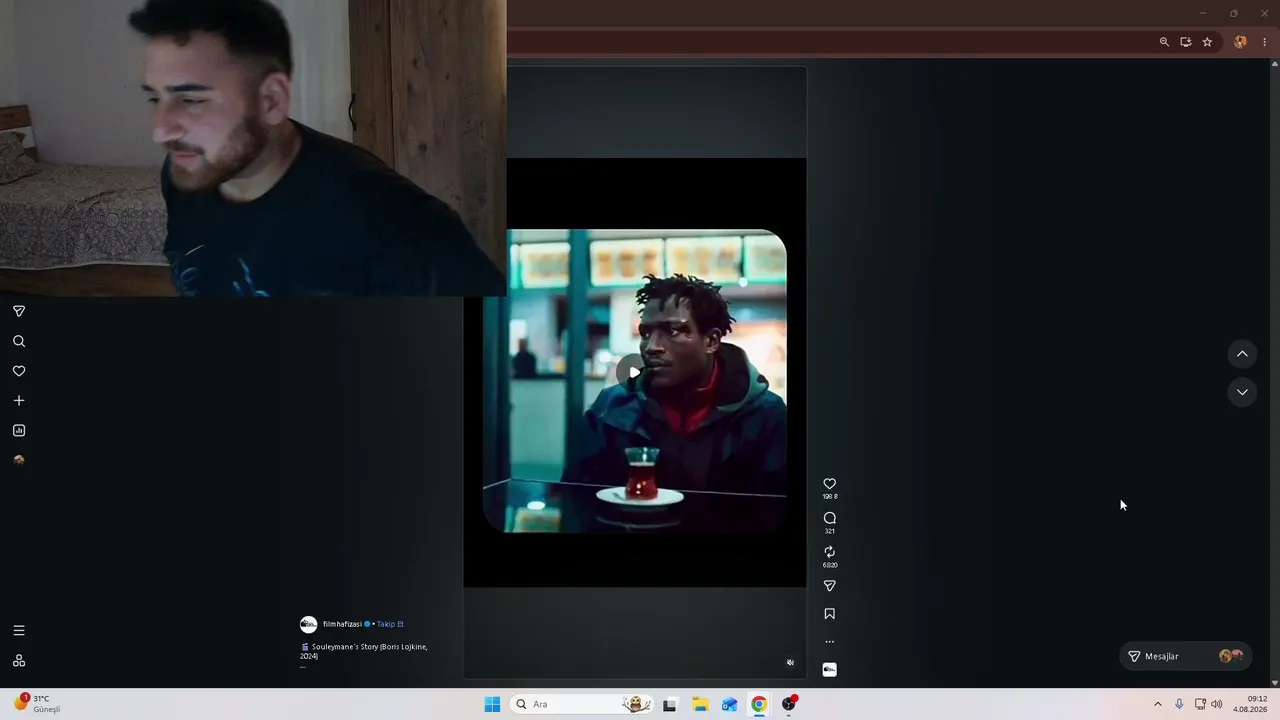The height and width of the screenshot is (720, 1280).
Task: Repost the reel using the repost icon
Action: [x=829, y=552]
